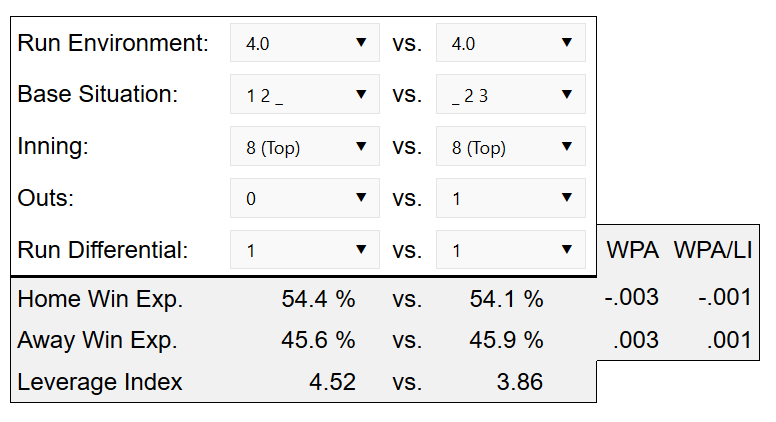Screen dimensions: 776x422
Task: Expand the first scenario Run Differential dropdown
Action: coord(304,250)
